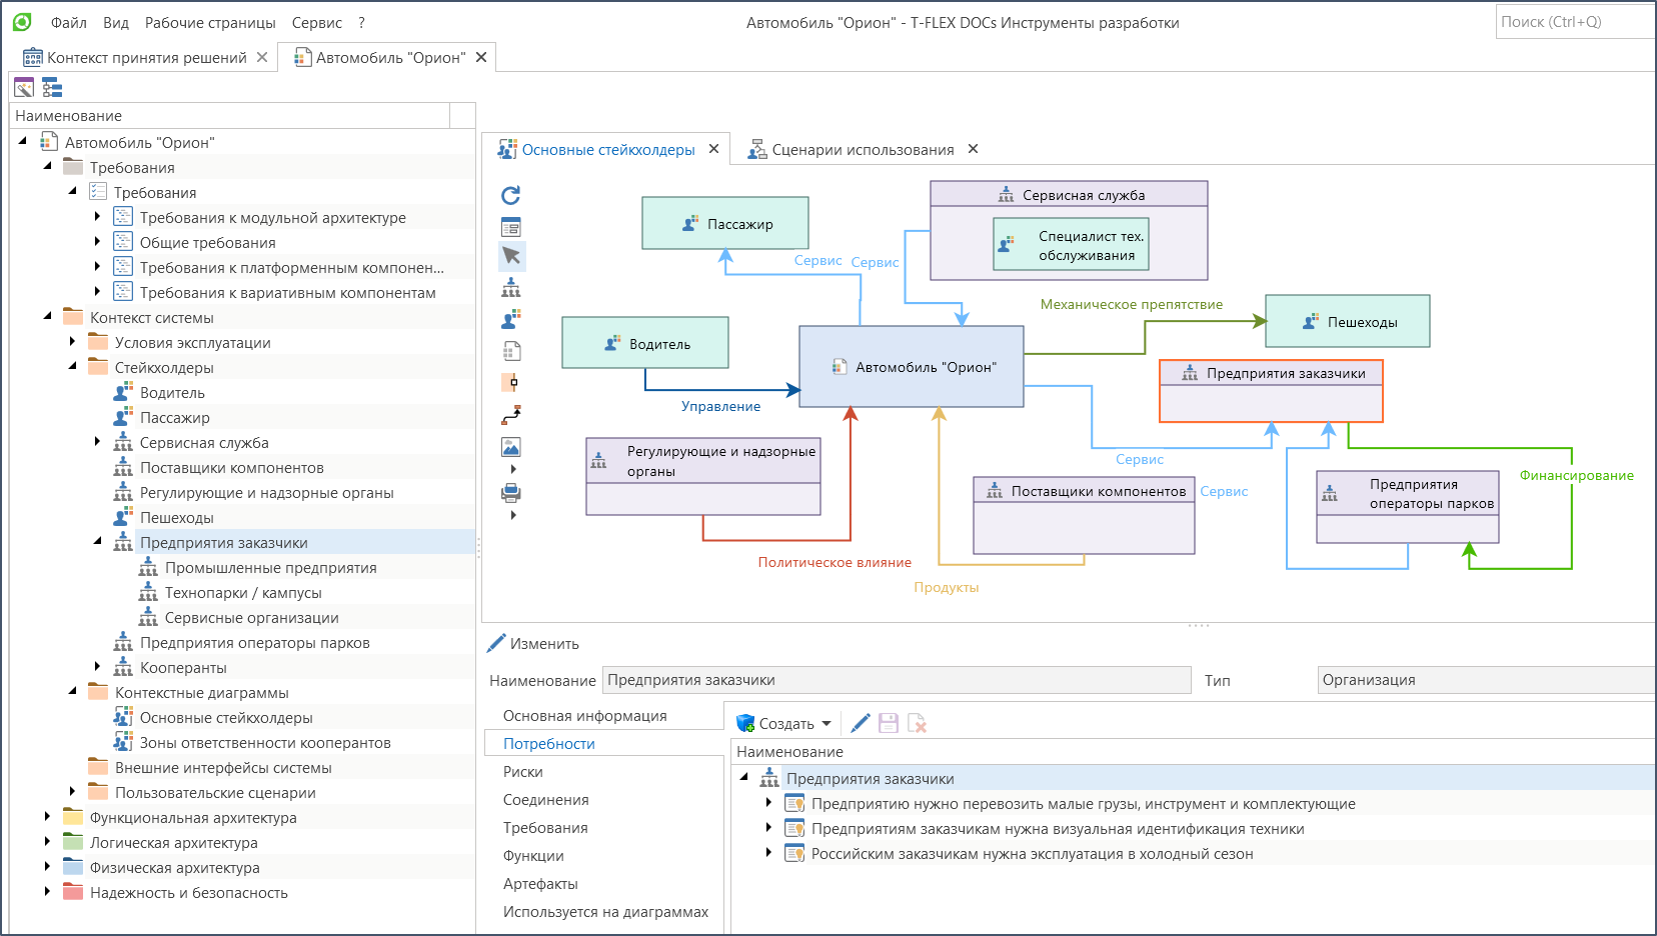Expand the Функциональная архитектура folder
This screenshot has height=936, width=1657.
coord(47,817)
